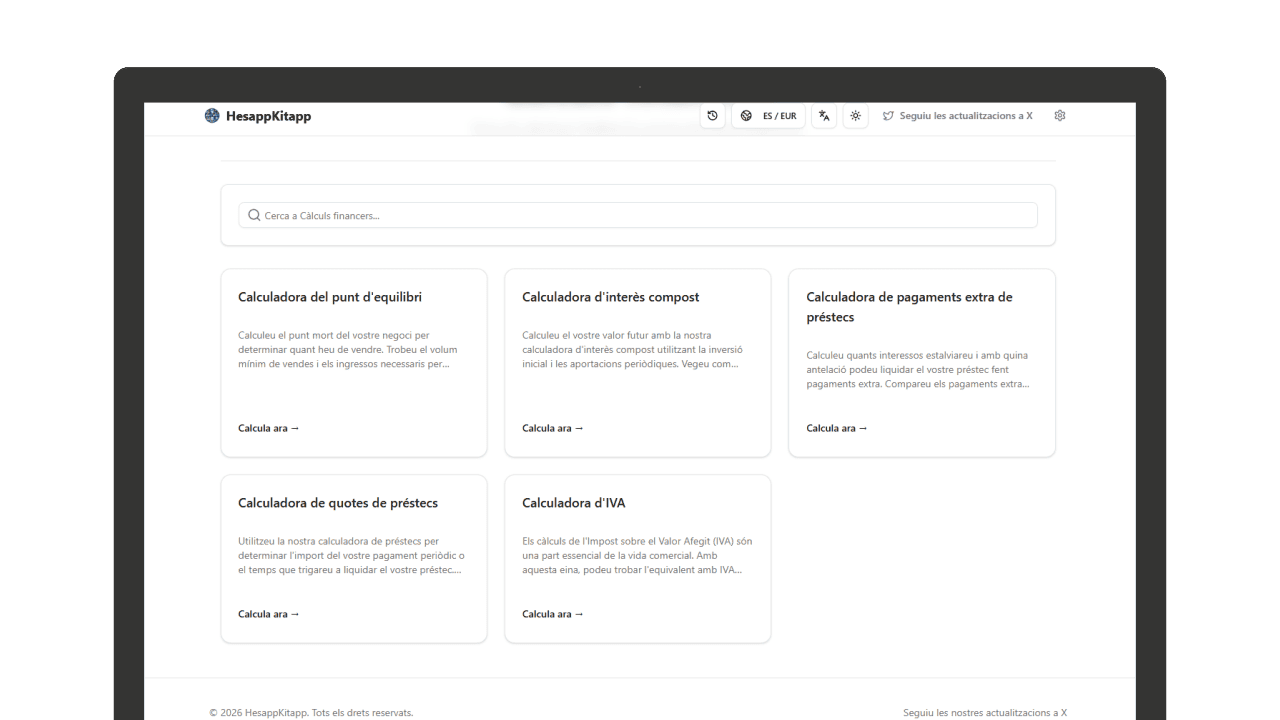Screen dimensions: 1280x720
Task: Click the Twitter bird icon in header
Action: coord(888,116)
